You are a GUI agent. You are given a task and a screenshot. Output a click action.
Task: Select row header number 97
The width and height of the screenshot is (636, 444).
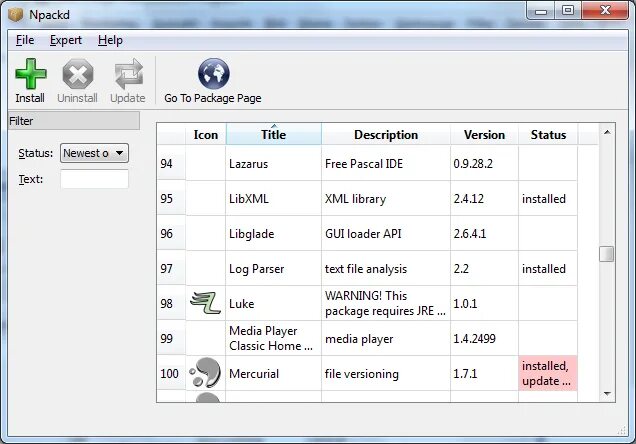pyautogui.click(x=171, y=268)
